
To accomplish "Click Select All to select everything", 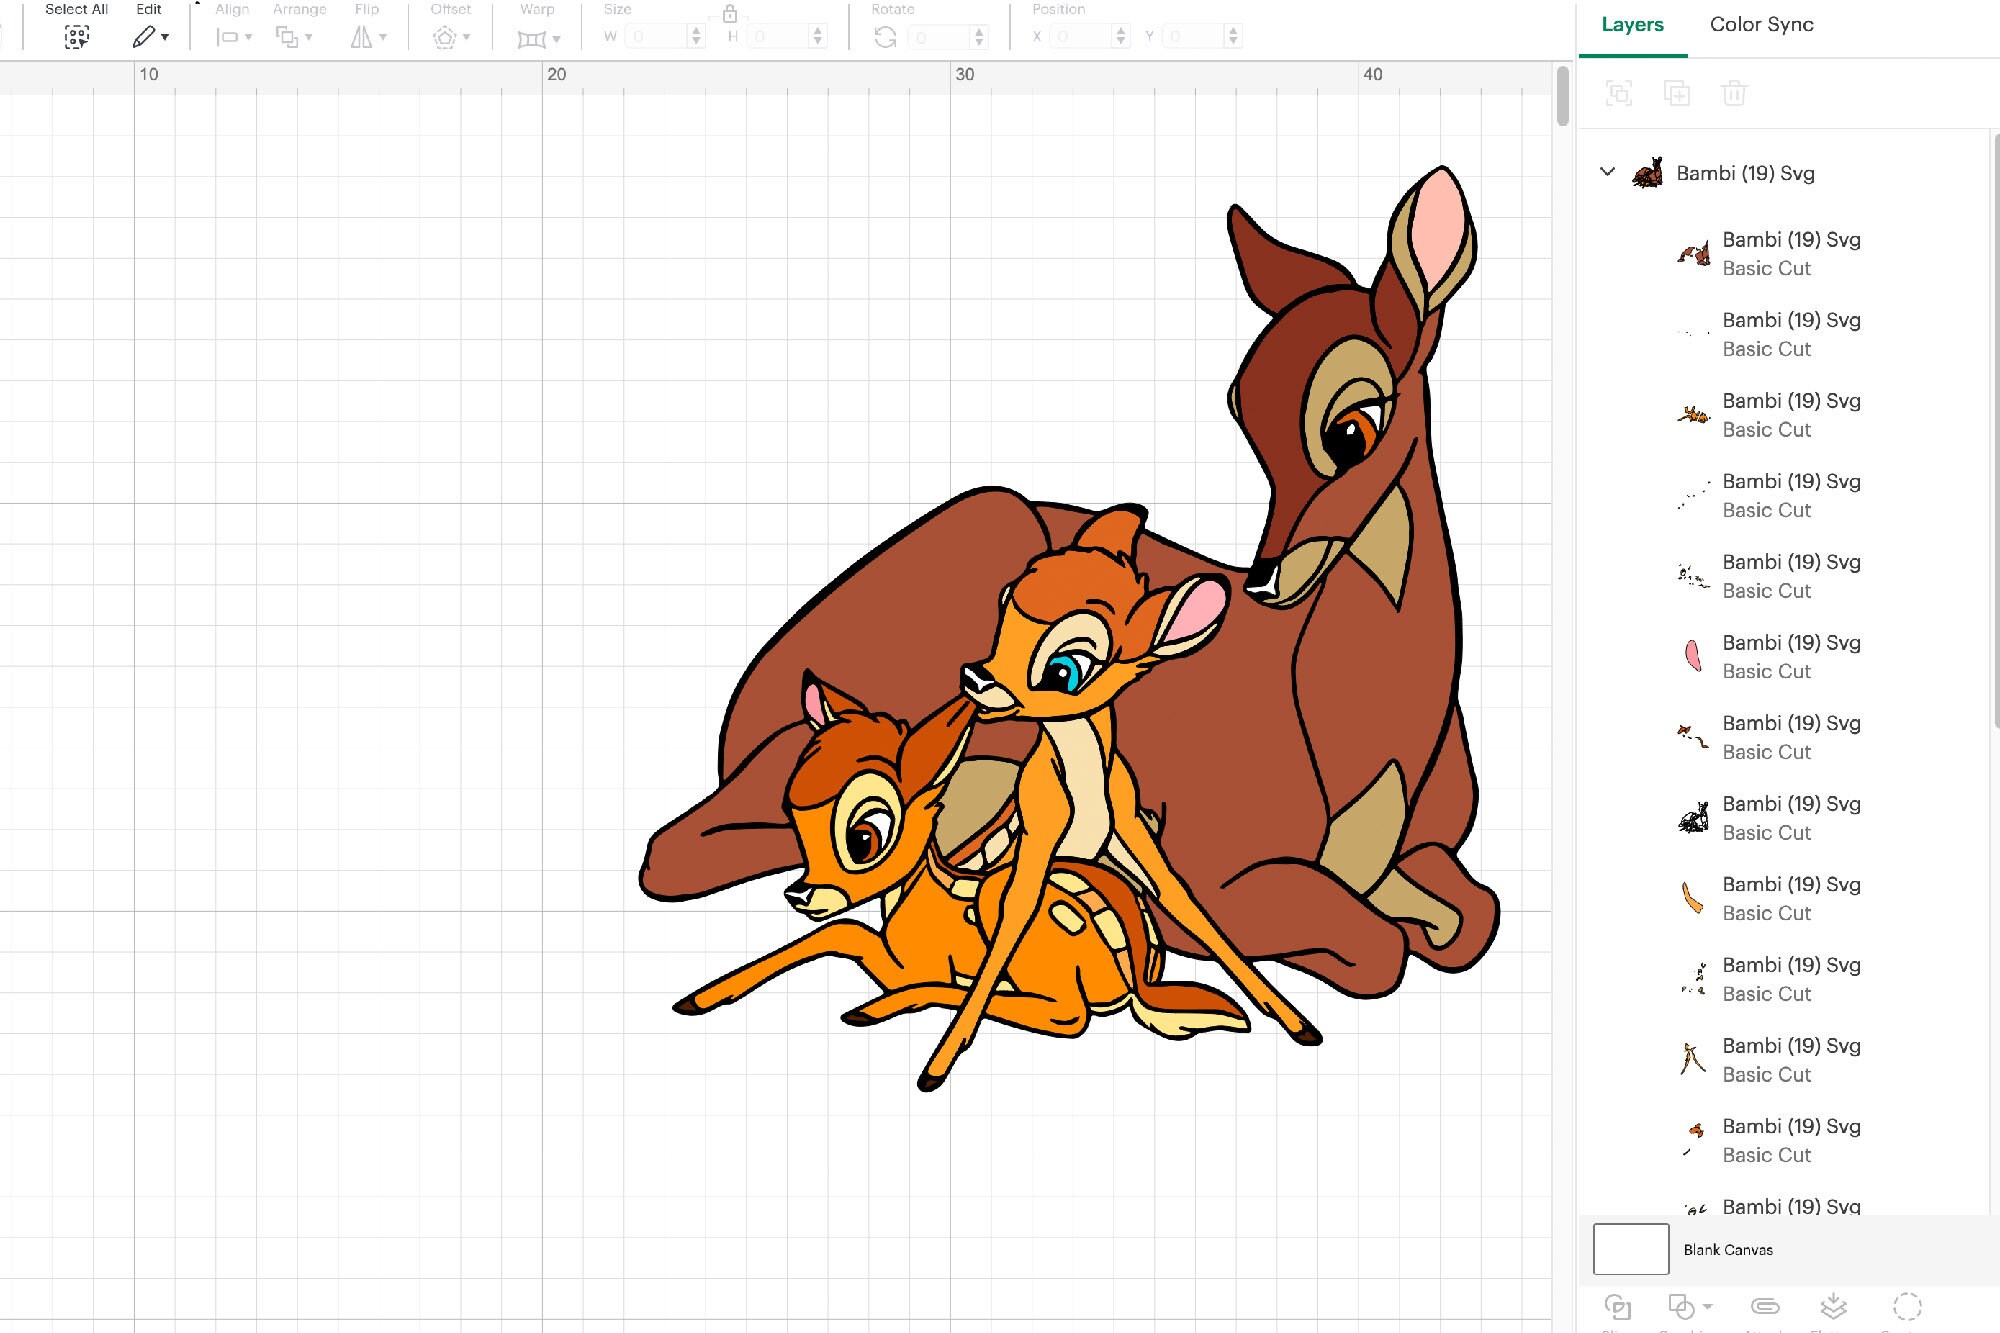I will pos(76,36).
